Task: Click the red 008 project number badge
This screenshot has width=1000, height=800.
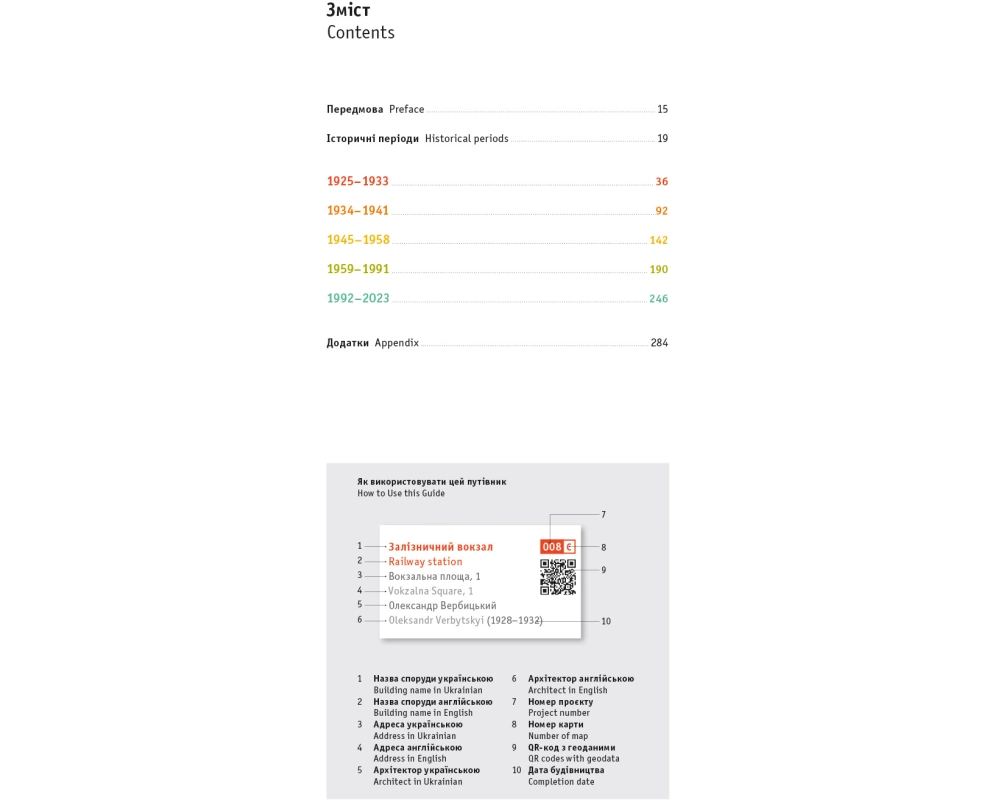Action: click(x=552, y=547)
